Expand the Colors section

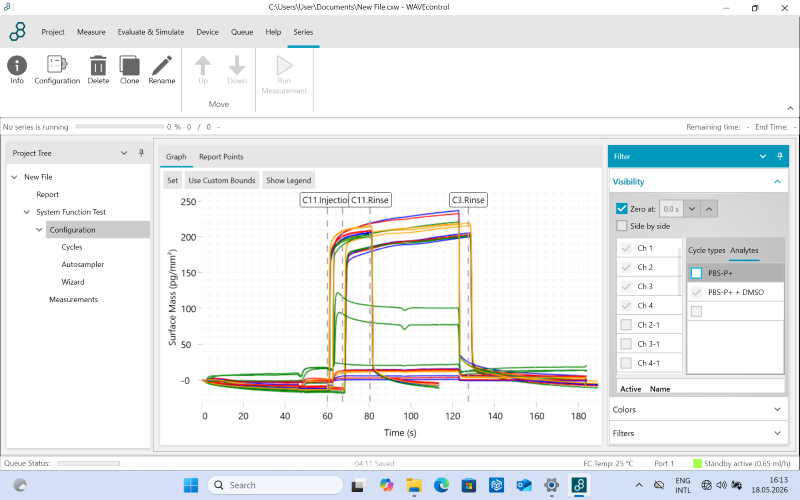pos(697,409)
